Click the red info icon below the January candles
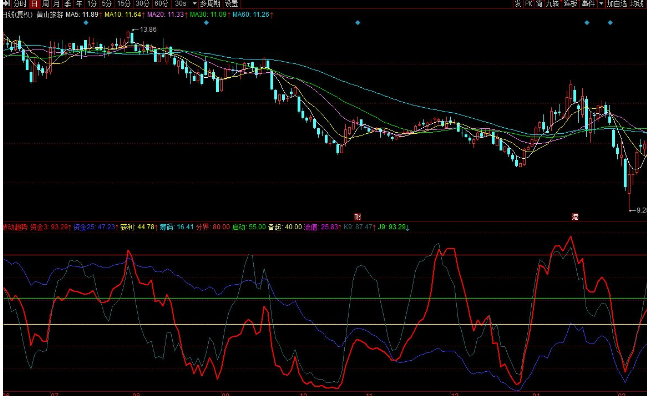Viewport: 647px width, 396px height. pos(575,217)
